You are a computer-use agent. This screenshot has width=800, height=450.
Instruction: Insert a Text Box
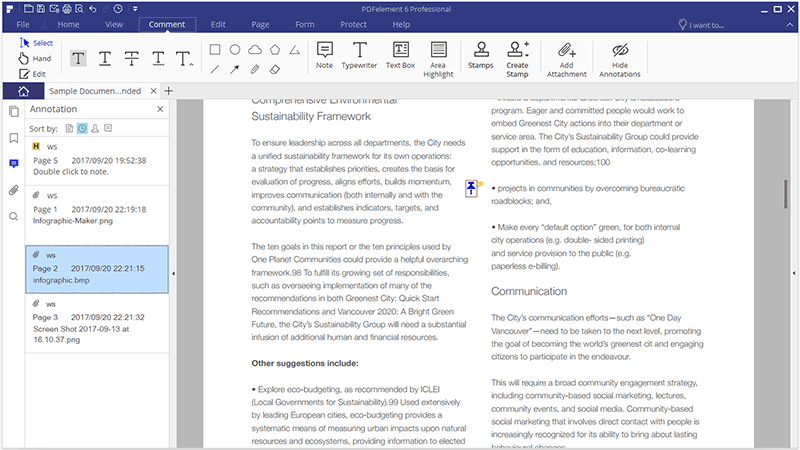401,55
